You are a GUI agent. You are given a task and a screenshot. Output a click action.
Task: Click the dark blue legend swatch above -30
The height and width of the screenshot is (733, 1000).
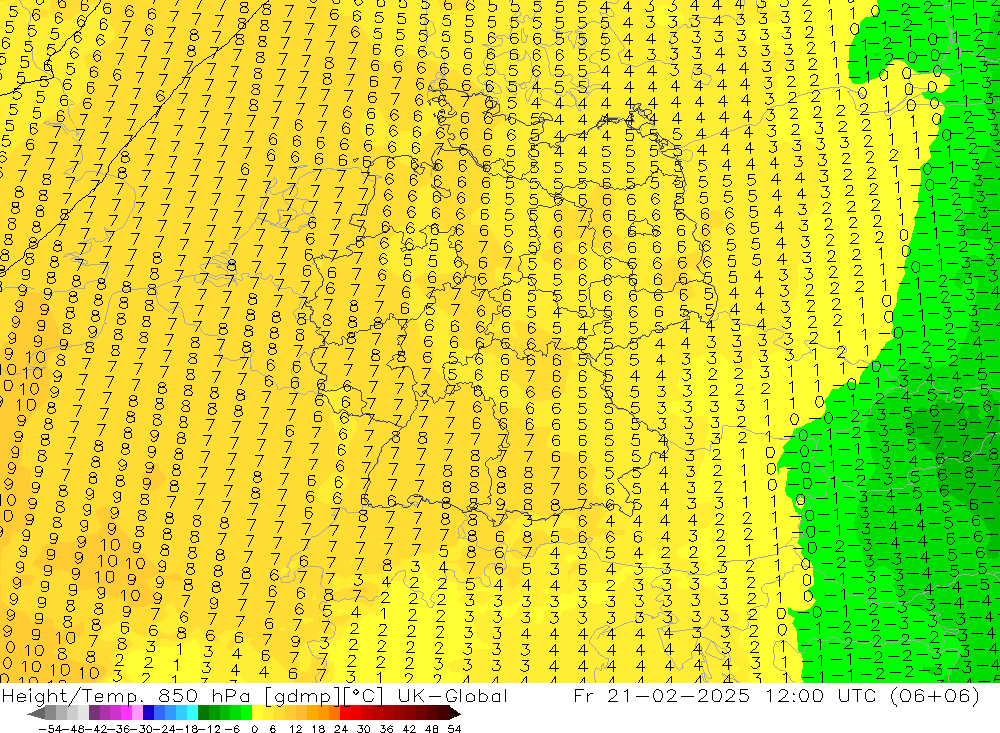(148, 713)
